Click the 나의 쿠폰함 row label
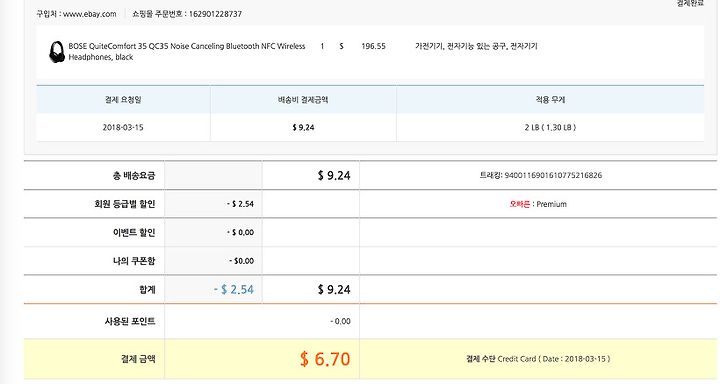Screen dimensions: 720x384 134,261
